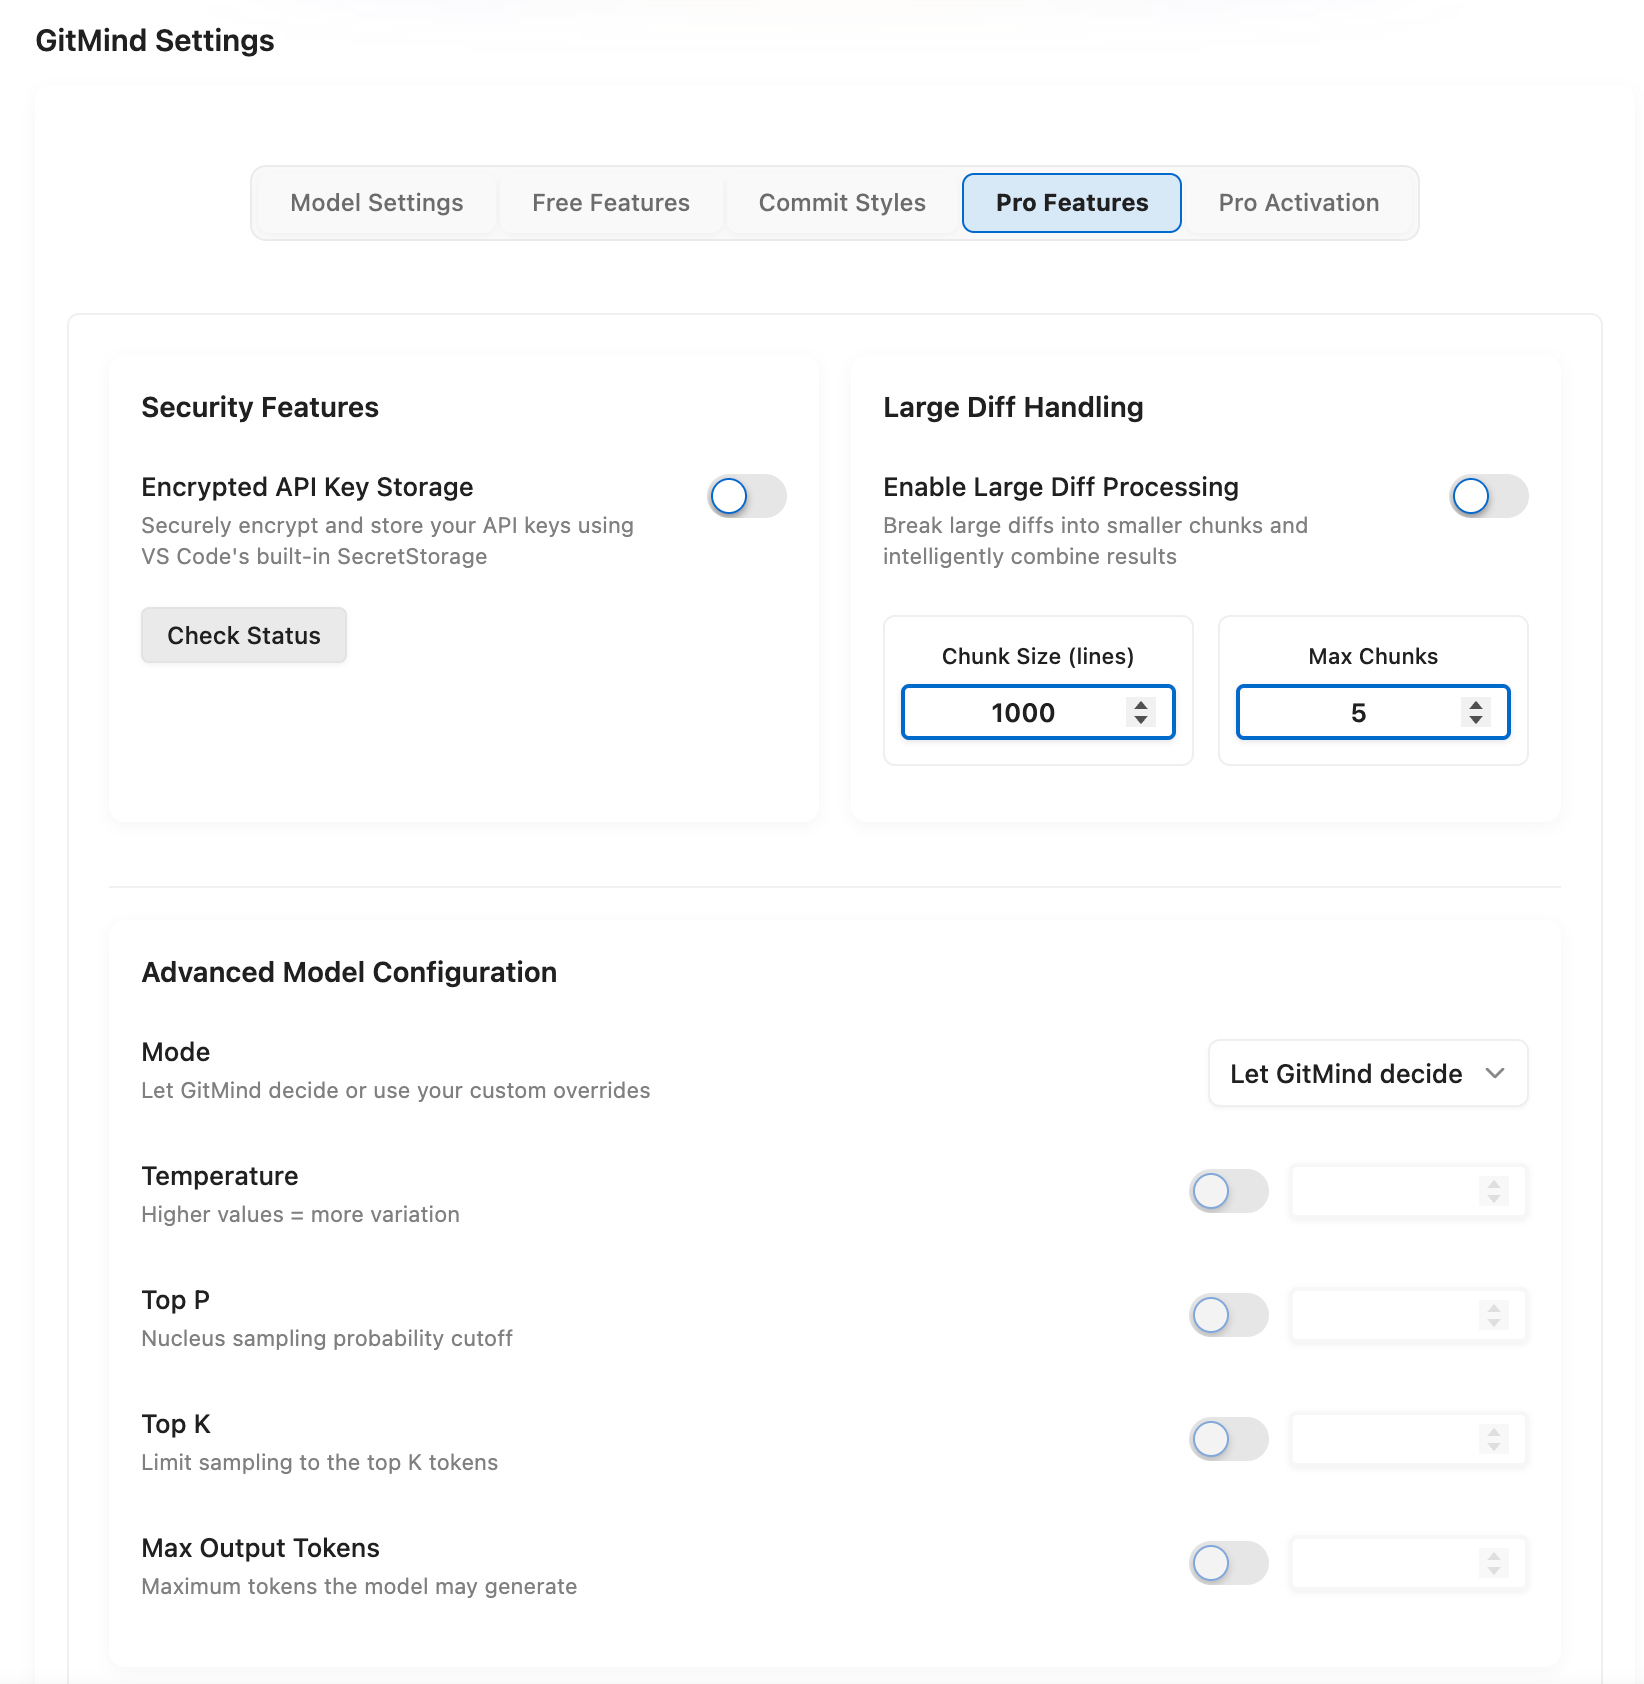Click the Enable Large Diff Processing label
1644x1684 pixels.
1061,487
